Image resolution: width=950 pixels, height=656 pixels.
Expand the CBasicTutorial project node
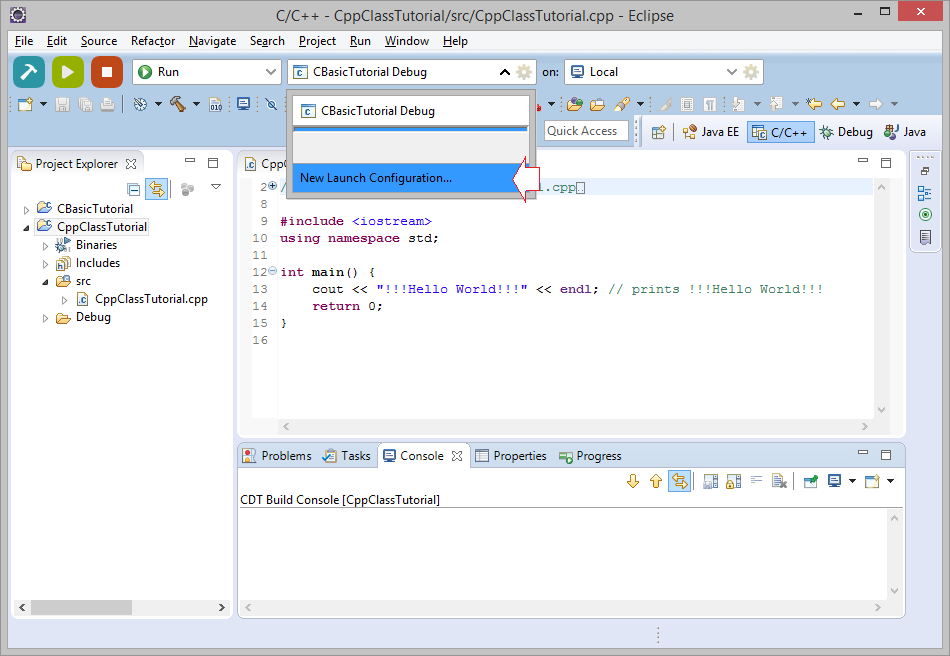pyautogui.click(x=26, y=210)
